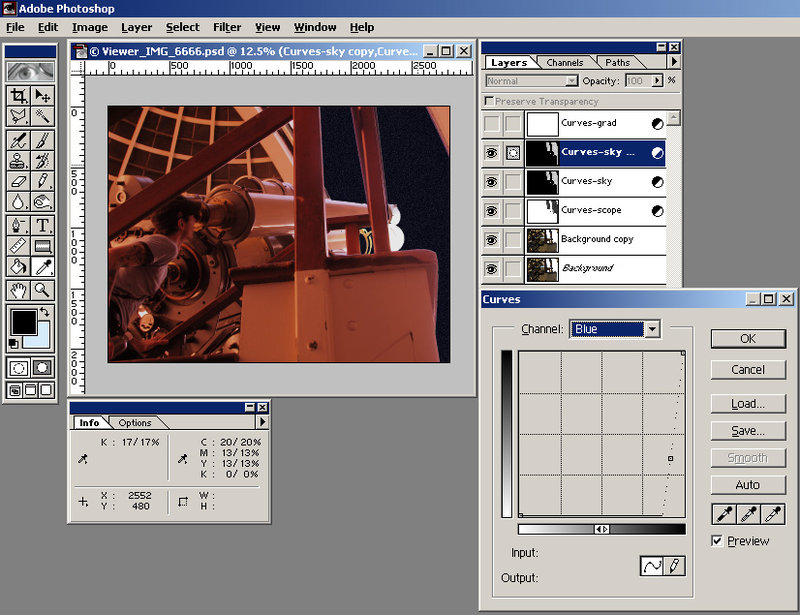
Task: Select the Hand tool
Action: coord(18,290)
